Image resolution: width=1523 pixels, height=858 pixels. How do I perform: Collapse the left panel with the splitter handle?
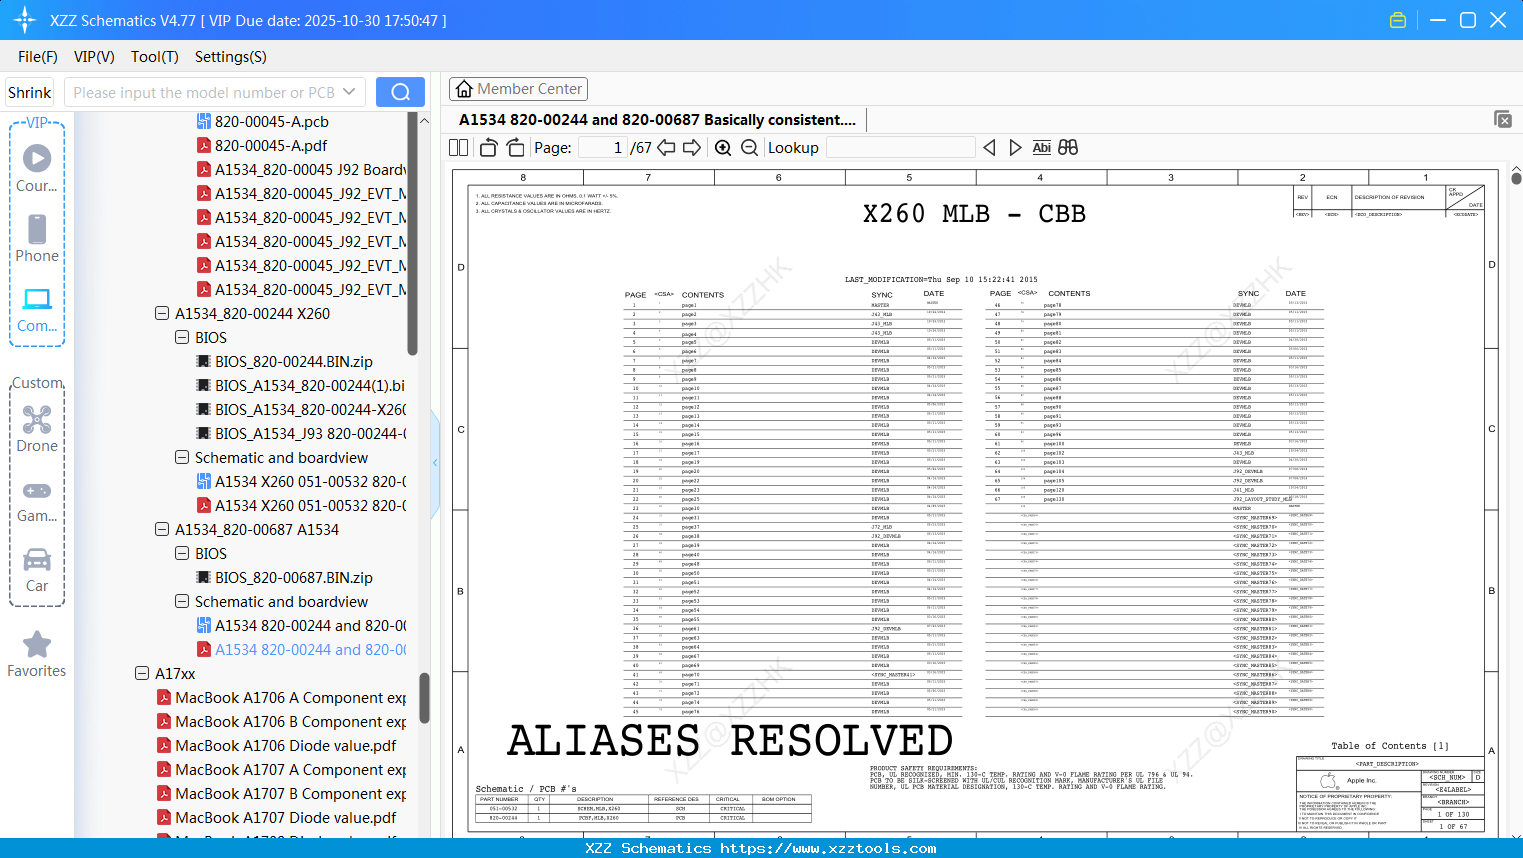coord(435,462)
